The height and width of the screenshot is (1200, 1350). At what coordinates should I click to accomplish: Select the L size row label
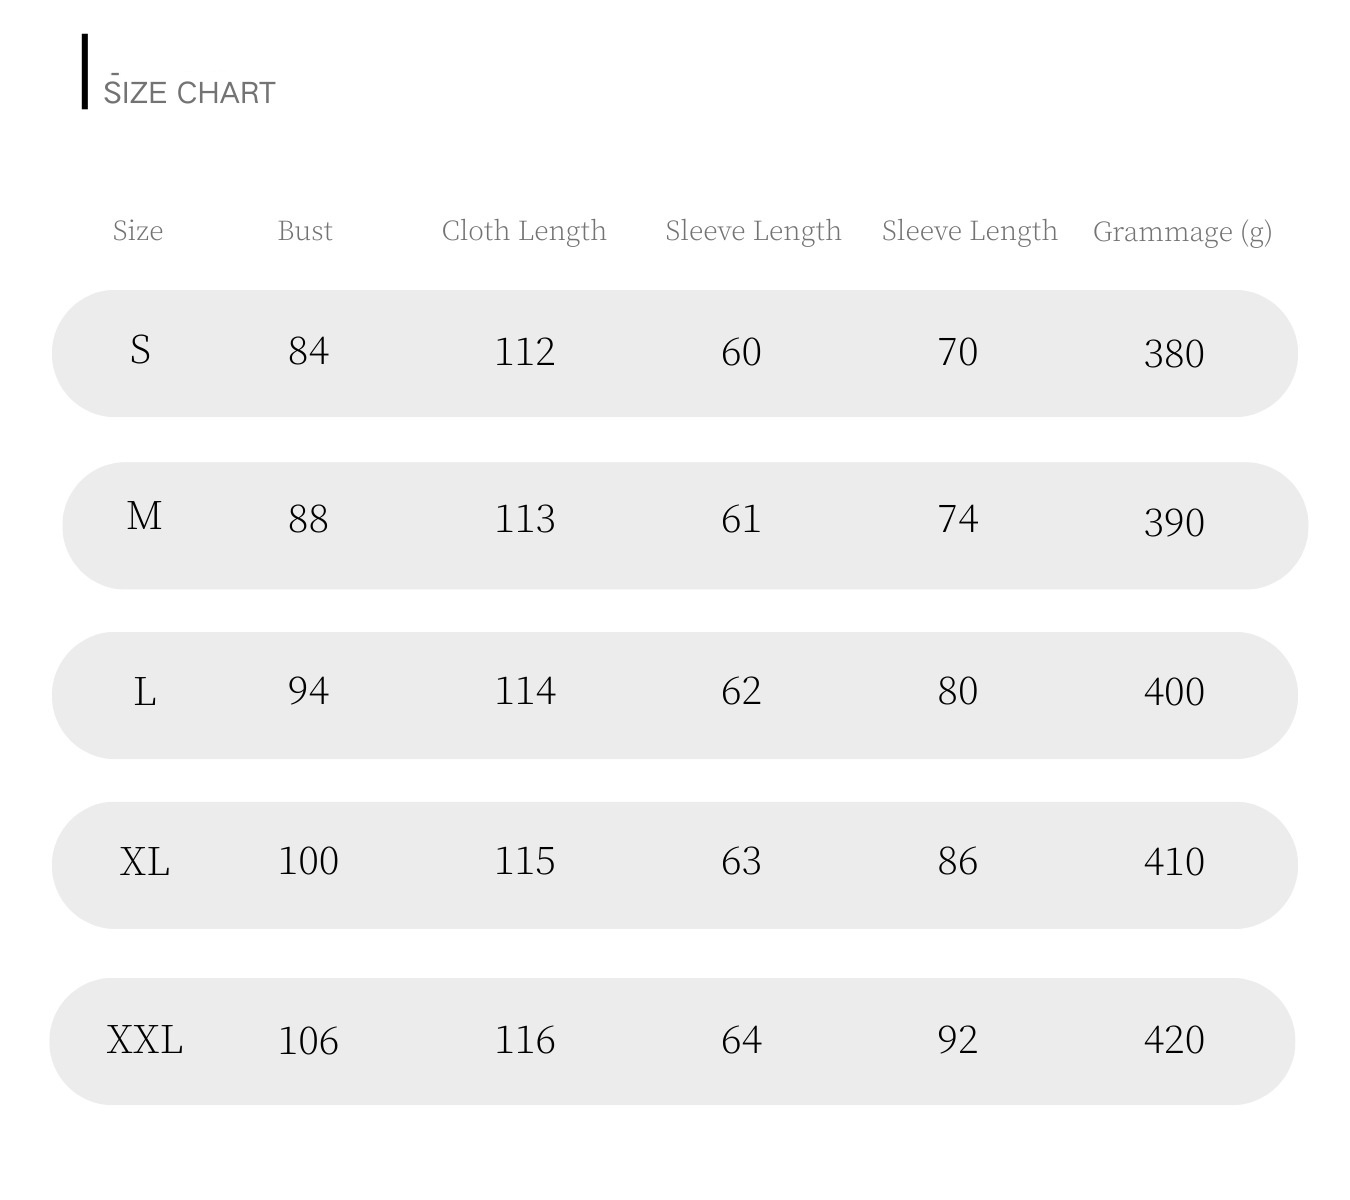coord(145,691)
